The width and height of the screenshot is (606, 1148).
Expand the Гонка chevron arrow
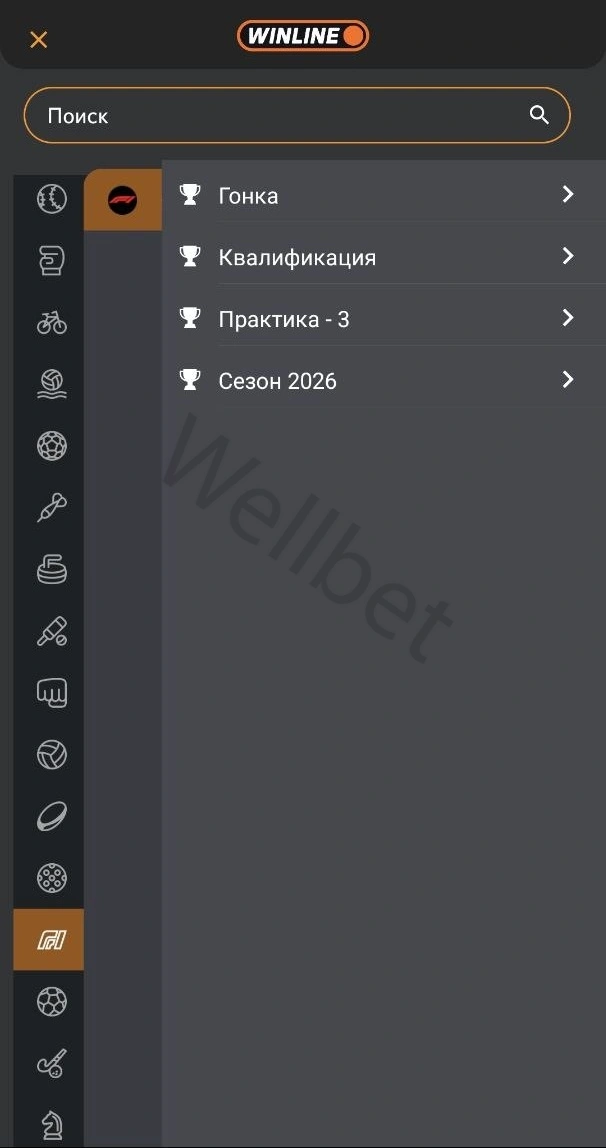568,194
